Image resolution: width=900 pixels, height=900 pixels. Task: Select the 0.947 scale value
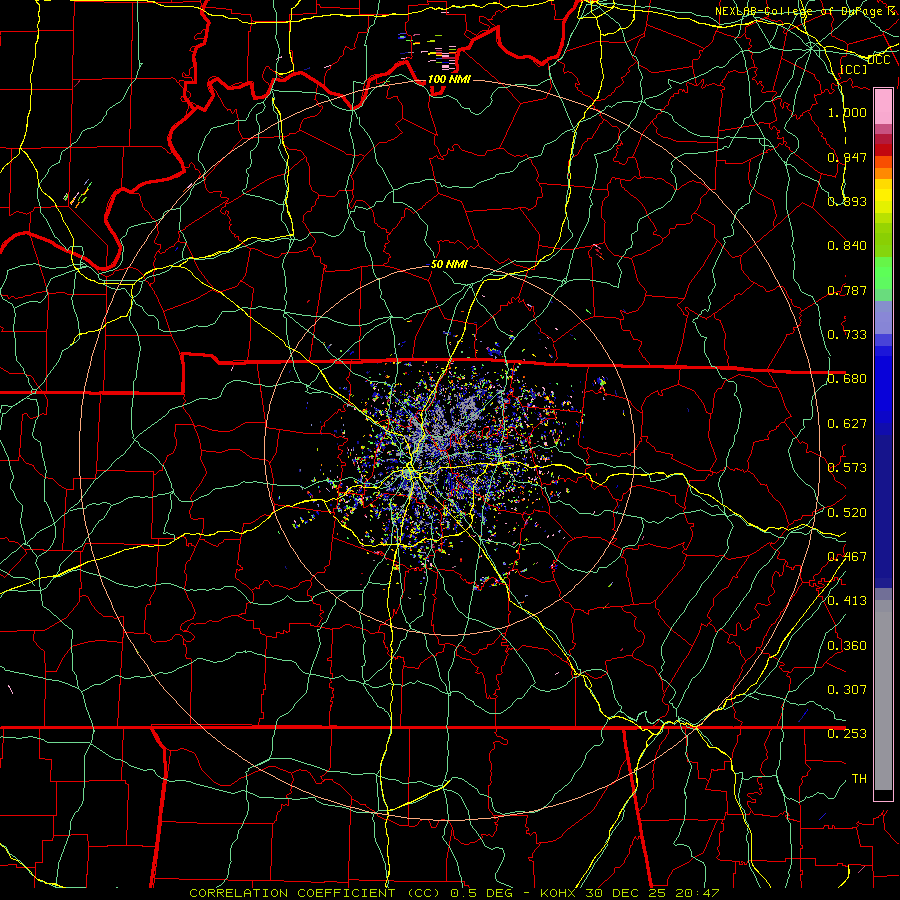847,157
